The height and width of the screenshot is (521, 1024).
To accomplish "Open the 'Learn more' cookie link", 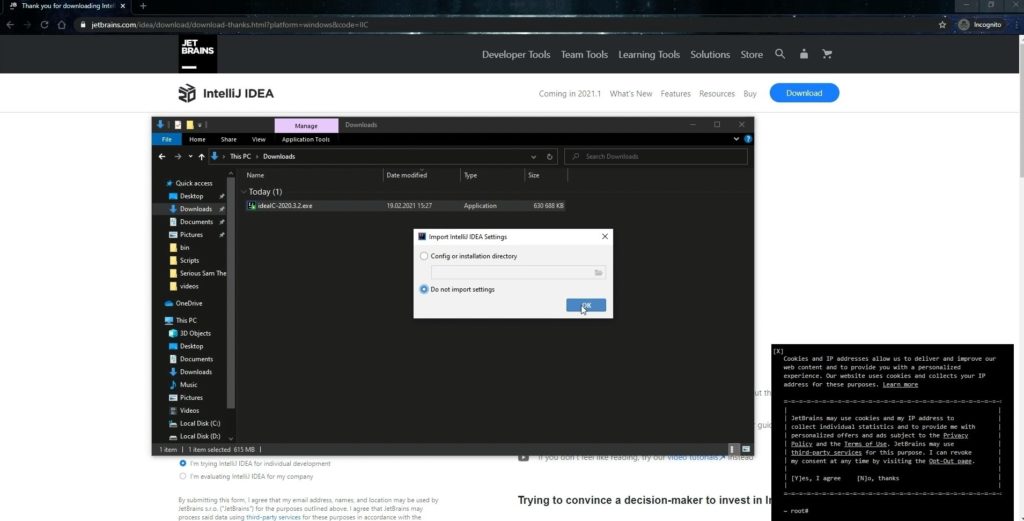I will (x=900, y=385).
